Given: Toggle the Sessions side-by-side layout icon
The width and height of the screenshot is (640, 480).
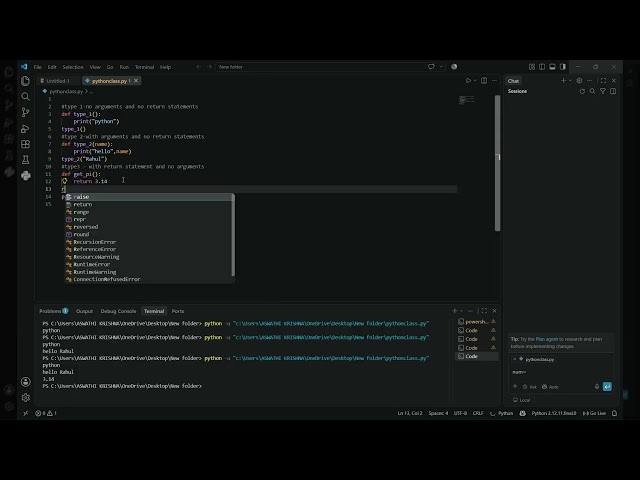Looking at the screenshot, I should pos(613,91).
